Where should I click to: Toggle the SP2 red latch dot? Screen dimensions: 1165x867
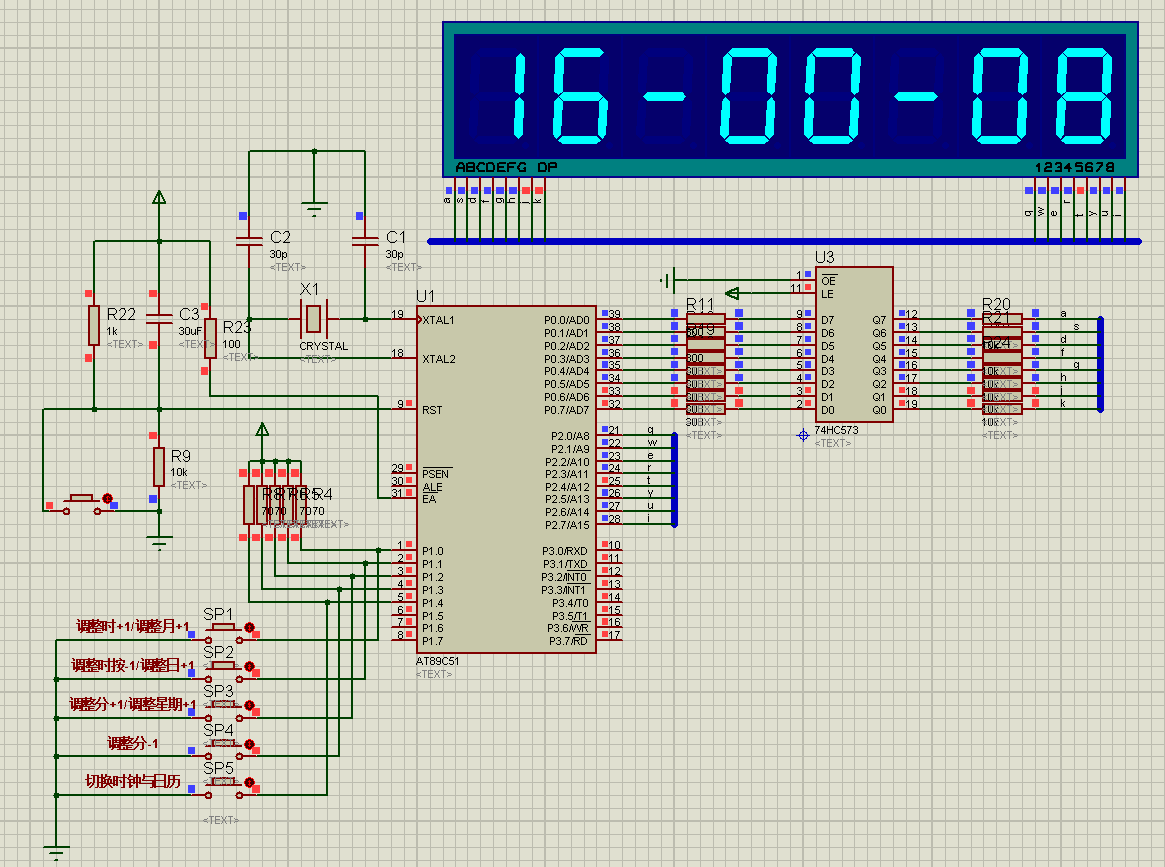(x=250, y=666)
